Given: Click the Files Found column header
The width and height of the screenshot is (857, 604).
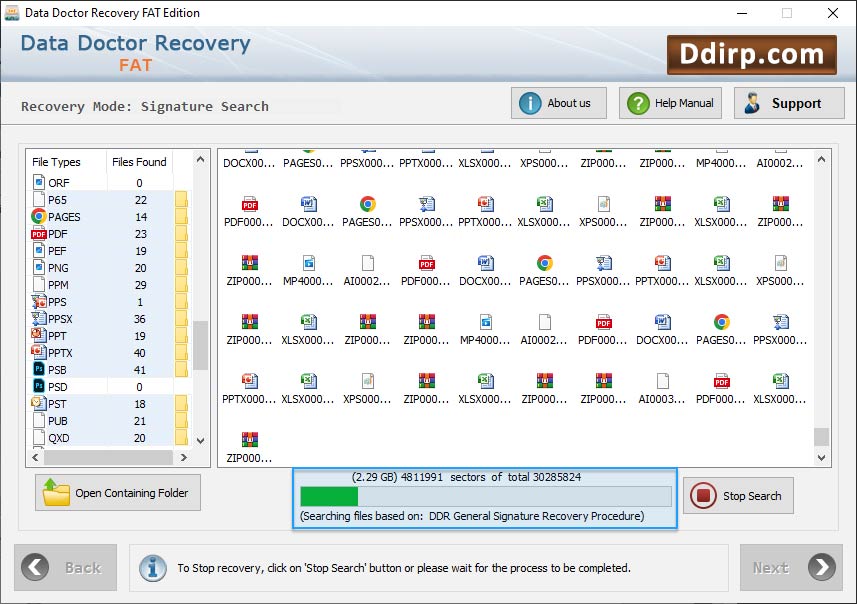Looking at the screenshot, I should pos(139,162).
